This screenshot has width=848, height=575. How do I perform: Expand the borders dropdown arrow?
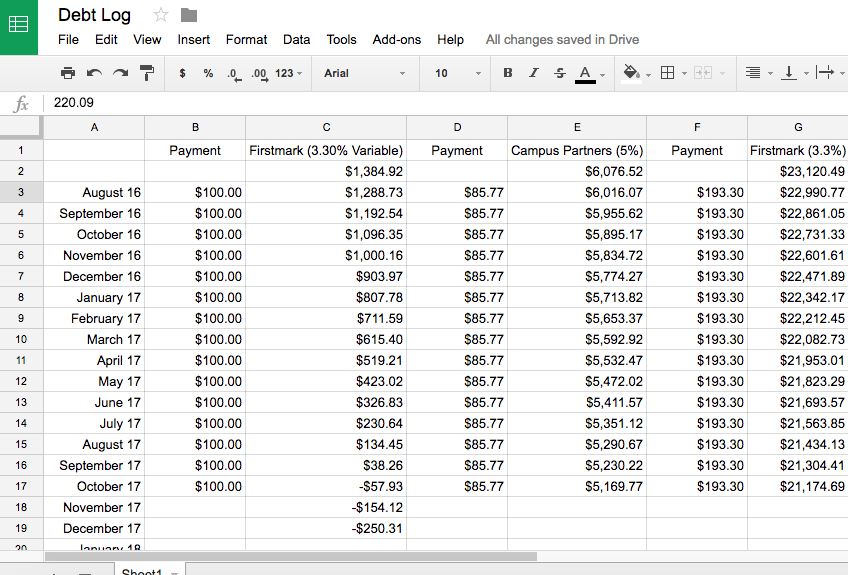(684, 74)
